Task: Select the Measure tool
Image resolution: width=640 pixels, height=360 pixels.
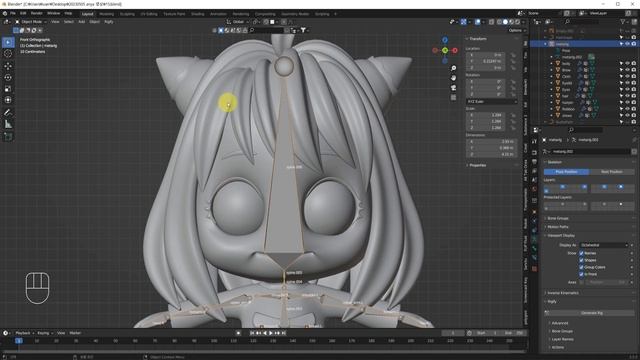Action: point(8,124)
